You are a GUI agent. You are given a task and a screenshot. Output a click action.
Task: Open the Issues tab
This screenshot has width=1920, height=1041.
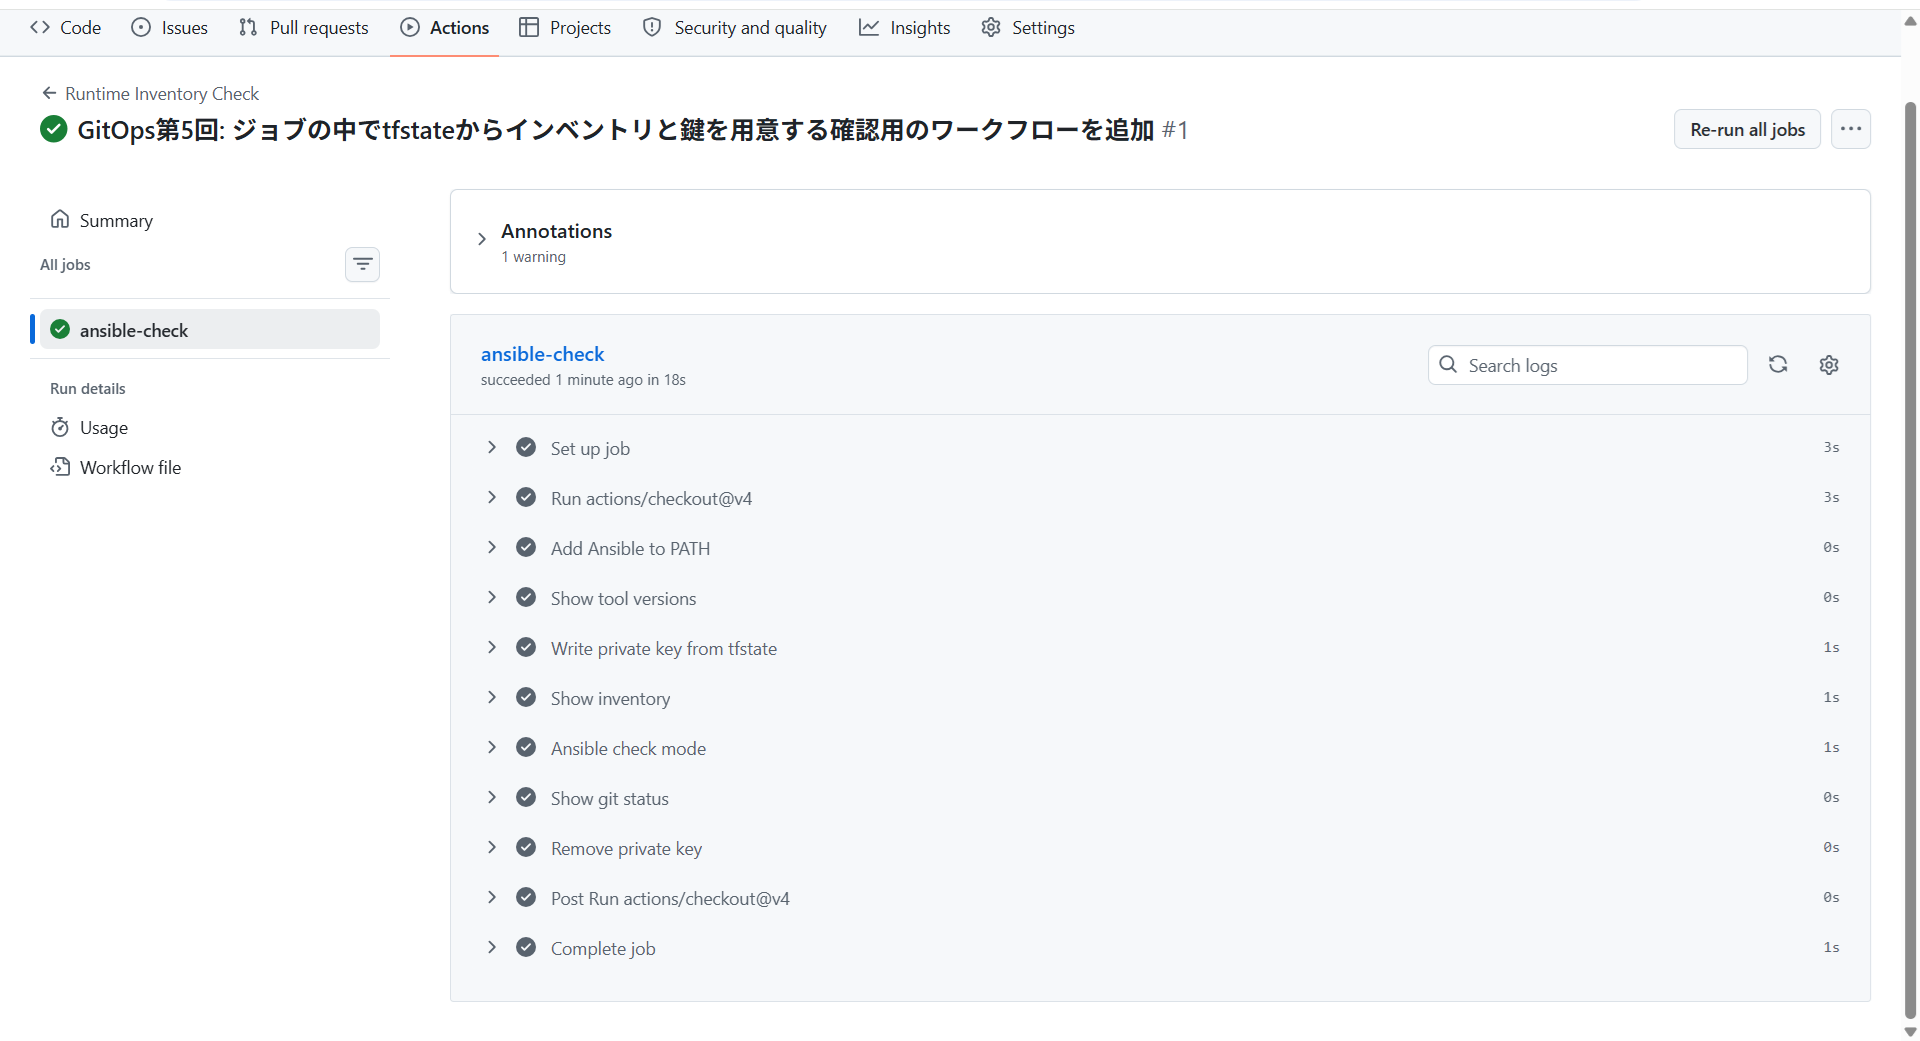170,28
